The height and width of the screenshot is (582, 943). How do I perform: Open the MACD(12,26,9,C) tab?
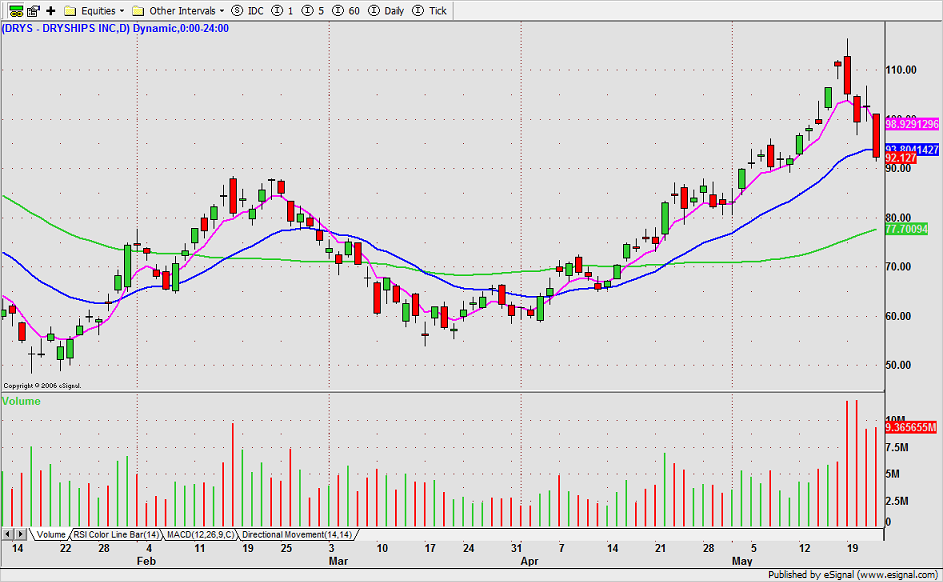[x=200, y=535]
